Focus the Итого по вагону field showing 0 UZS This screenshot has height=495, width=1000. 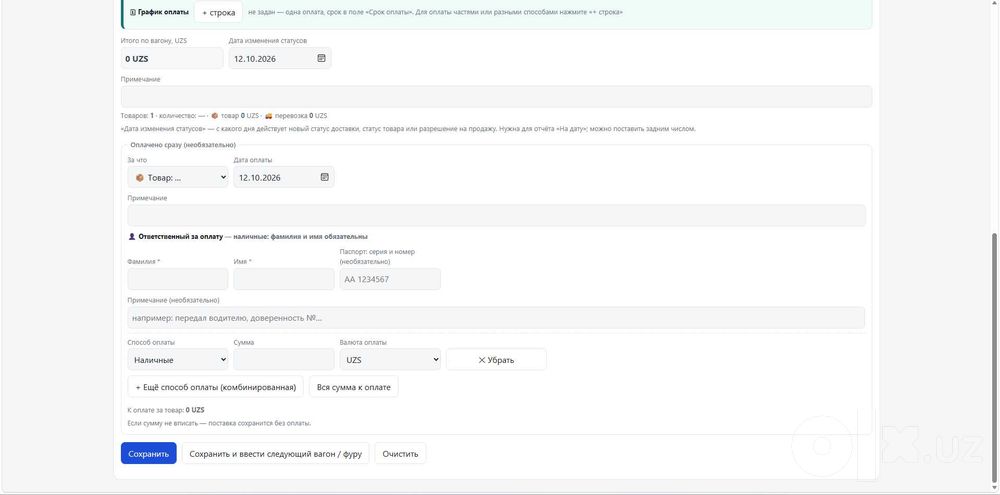point(172,58)
